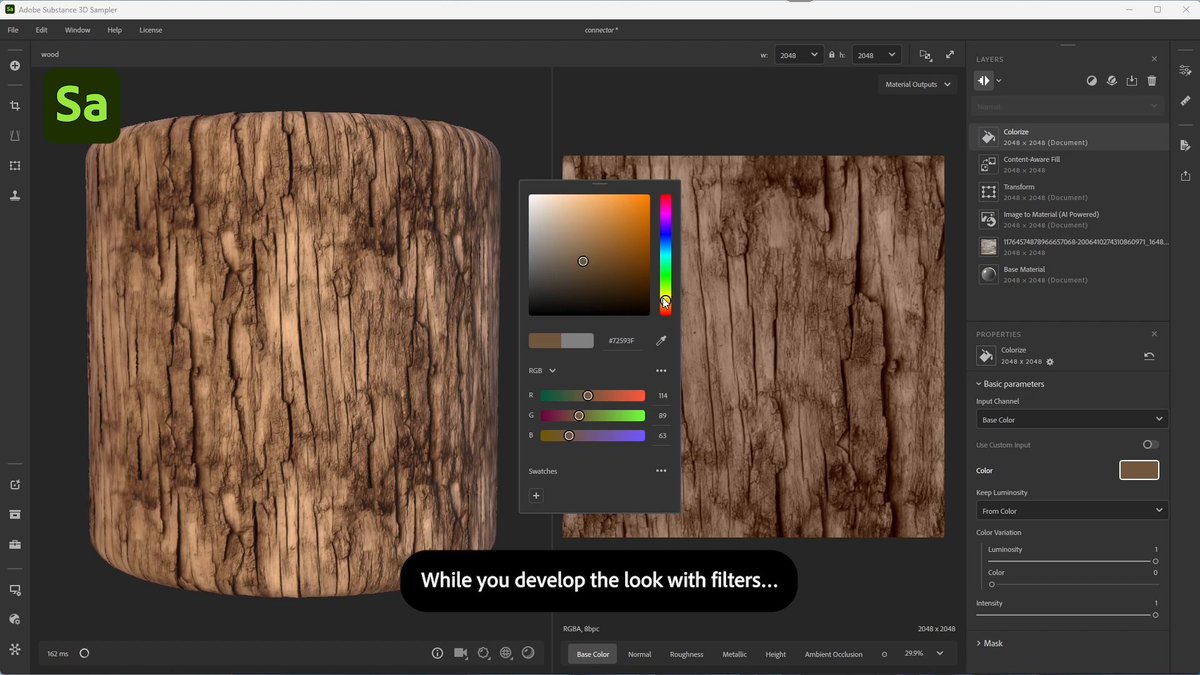Open the mesh globe icon under 3D view
The image size is (1200, 675).
click(x=506, y=653)
